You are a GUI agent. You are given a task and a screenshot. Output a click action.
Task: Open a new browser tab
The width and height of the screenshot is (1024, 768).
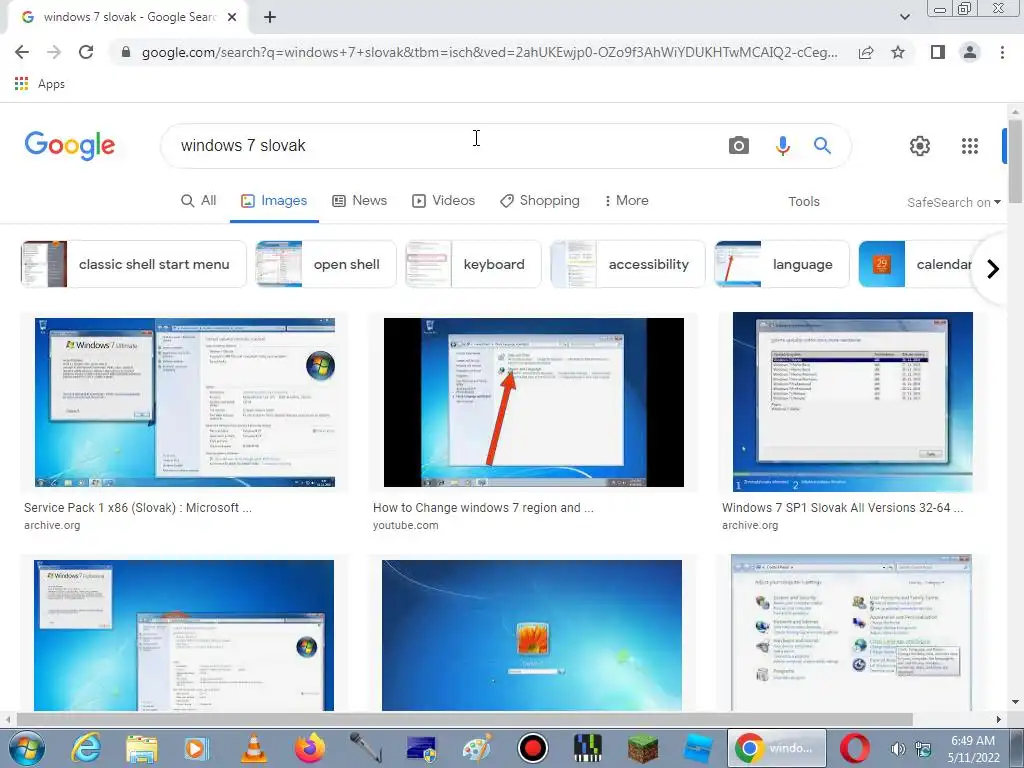[270, 18]
